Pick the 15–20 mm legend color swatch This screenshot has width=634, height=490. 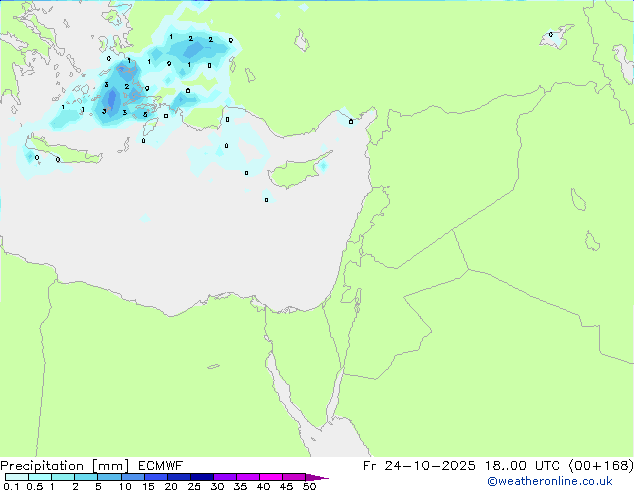click(155, 477)
